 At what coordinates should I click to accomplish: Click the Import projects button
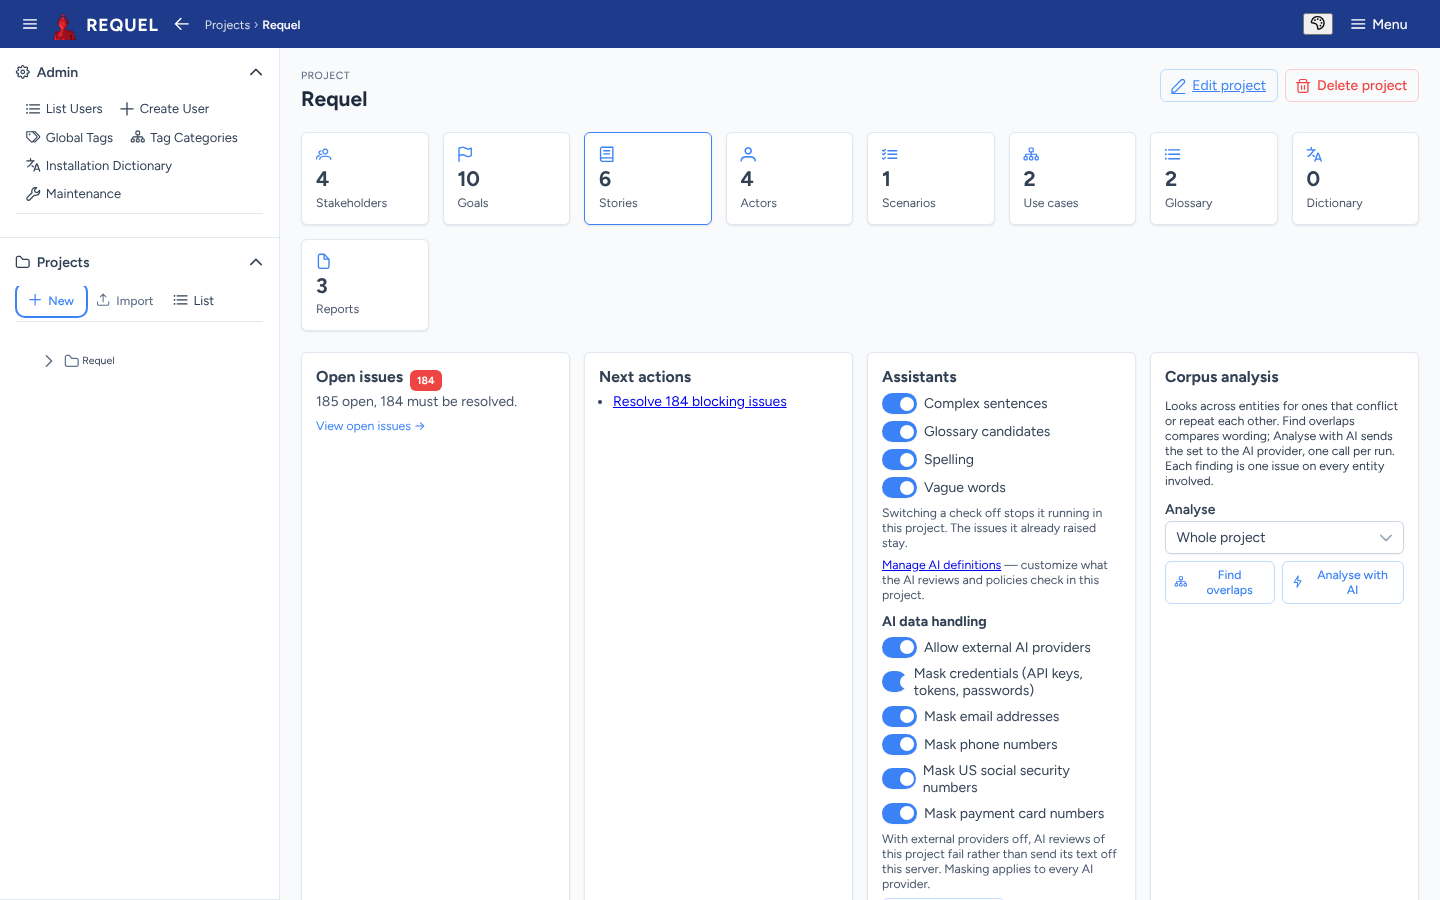pyautogui.click(x=125, y=301)
